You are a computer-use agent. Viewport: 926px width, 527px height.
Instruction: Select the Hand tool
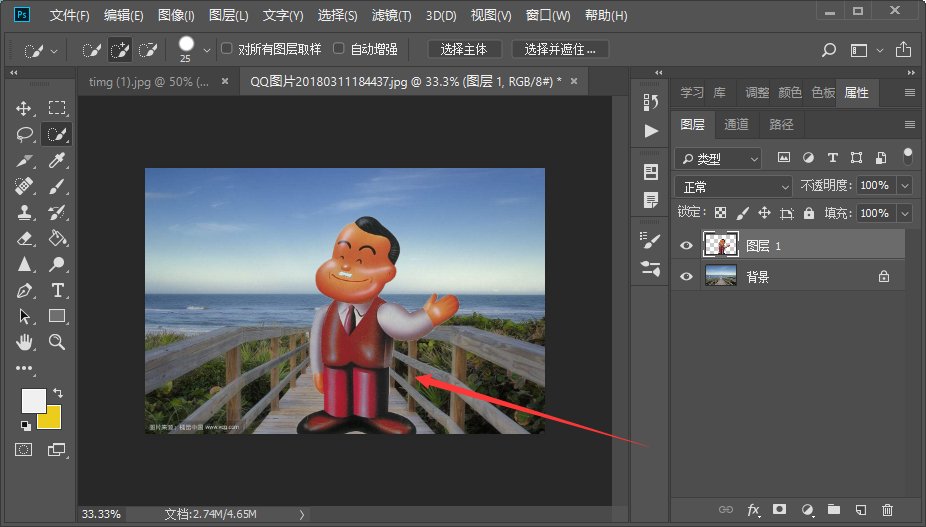[x=24, y=341]
